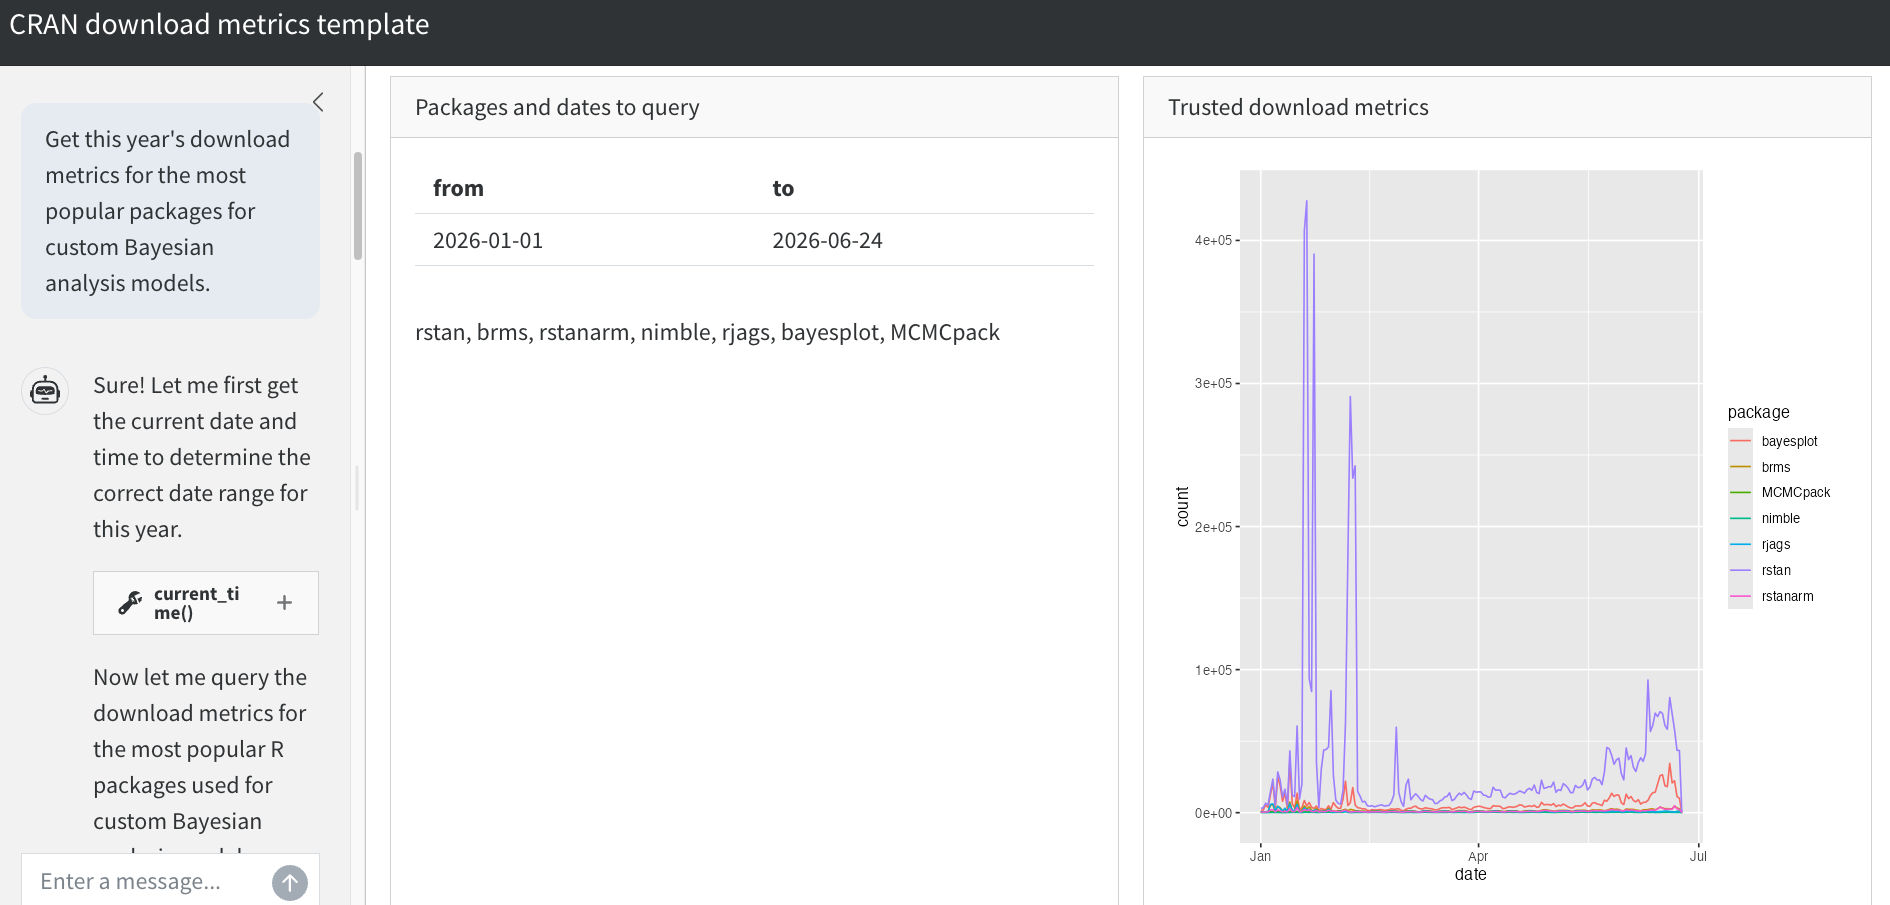Click the to column header
Screen dimensions: 1890x905
(x=783, y=188)
